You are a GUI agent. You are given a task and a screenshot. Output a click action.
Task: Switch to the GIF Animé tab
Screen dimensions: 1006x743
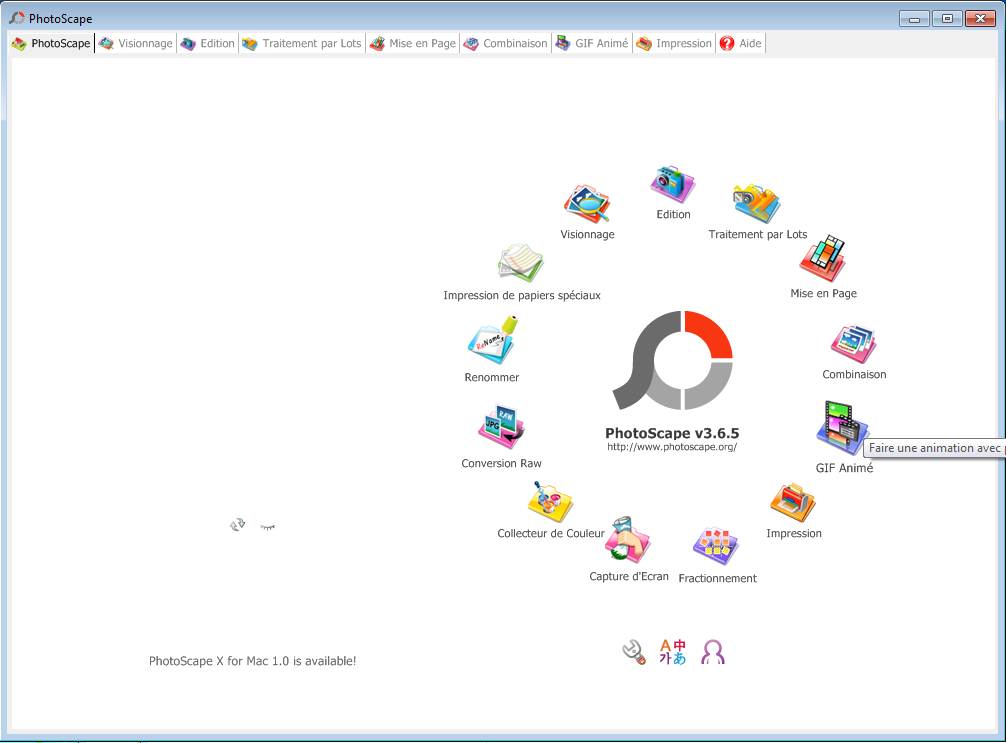point(592,44)
